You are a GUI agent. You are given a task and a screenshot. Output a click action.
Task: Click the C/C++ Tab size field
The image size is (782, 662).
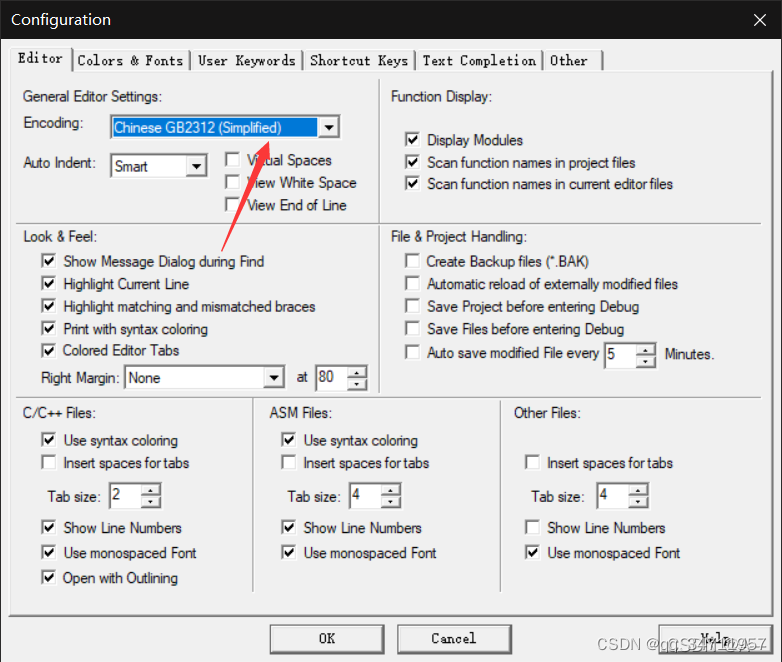click(126, 495)
